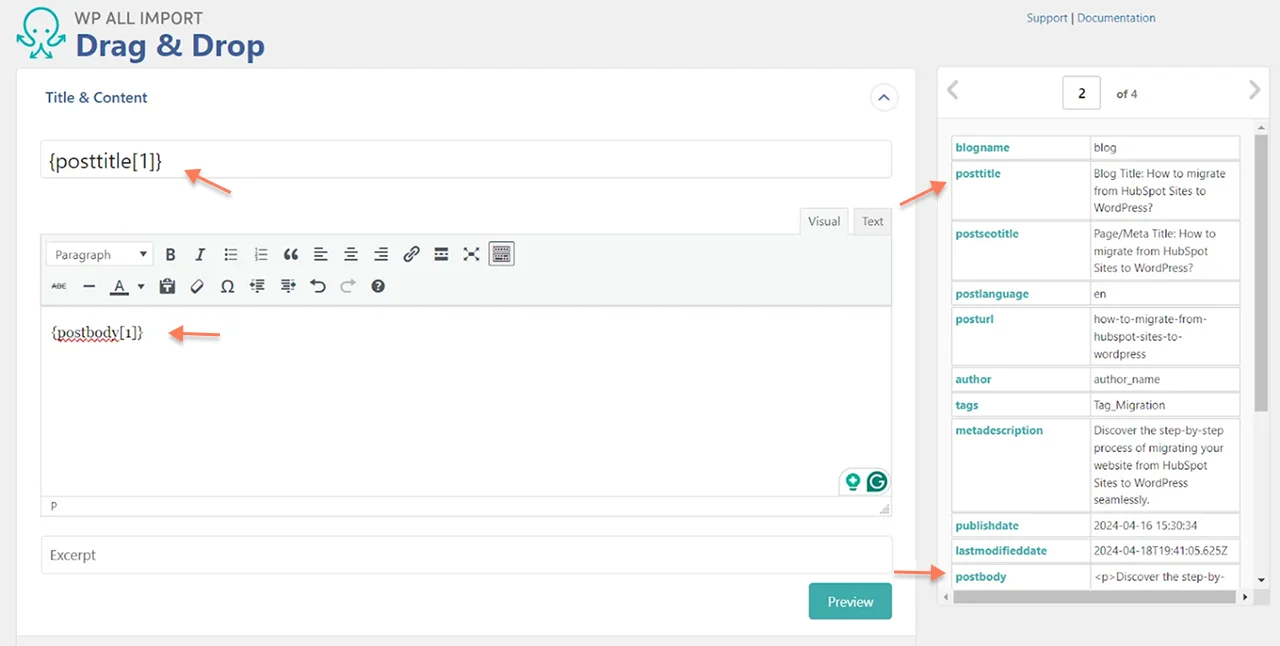Insert a bulleted list
The width and height of the screenshot is (1280, 646).
pyautogui.click(x=231, y=255)
